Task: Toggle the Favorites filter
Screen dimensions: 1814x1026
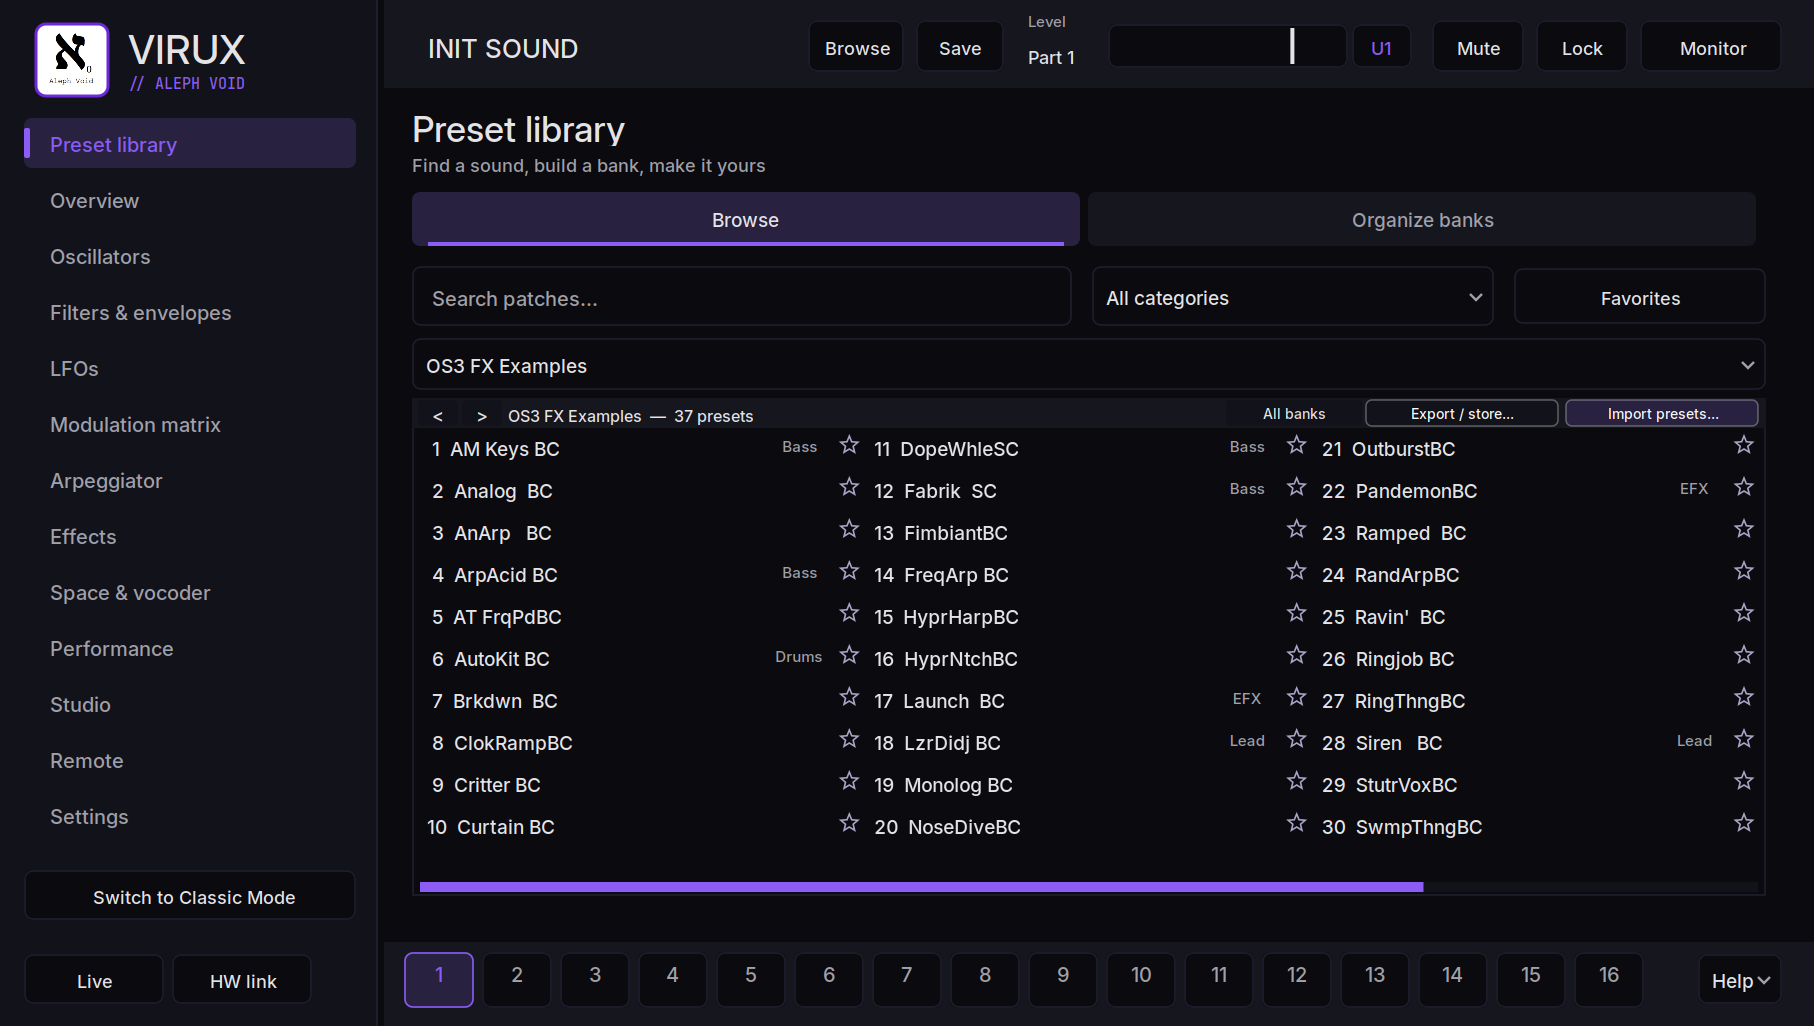Action: click(x=1640, y=297)
